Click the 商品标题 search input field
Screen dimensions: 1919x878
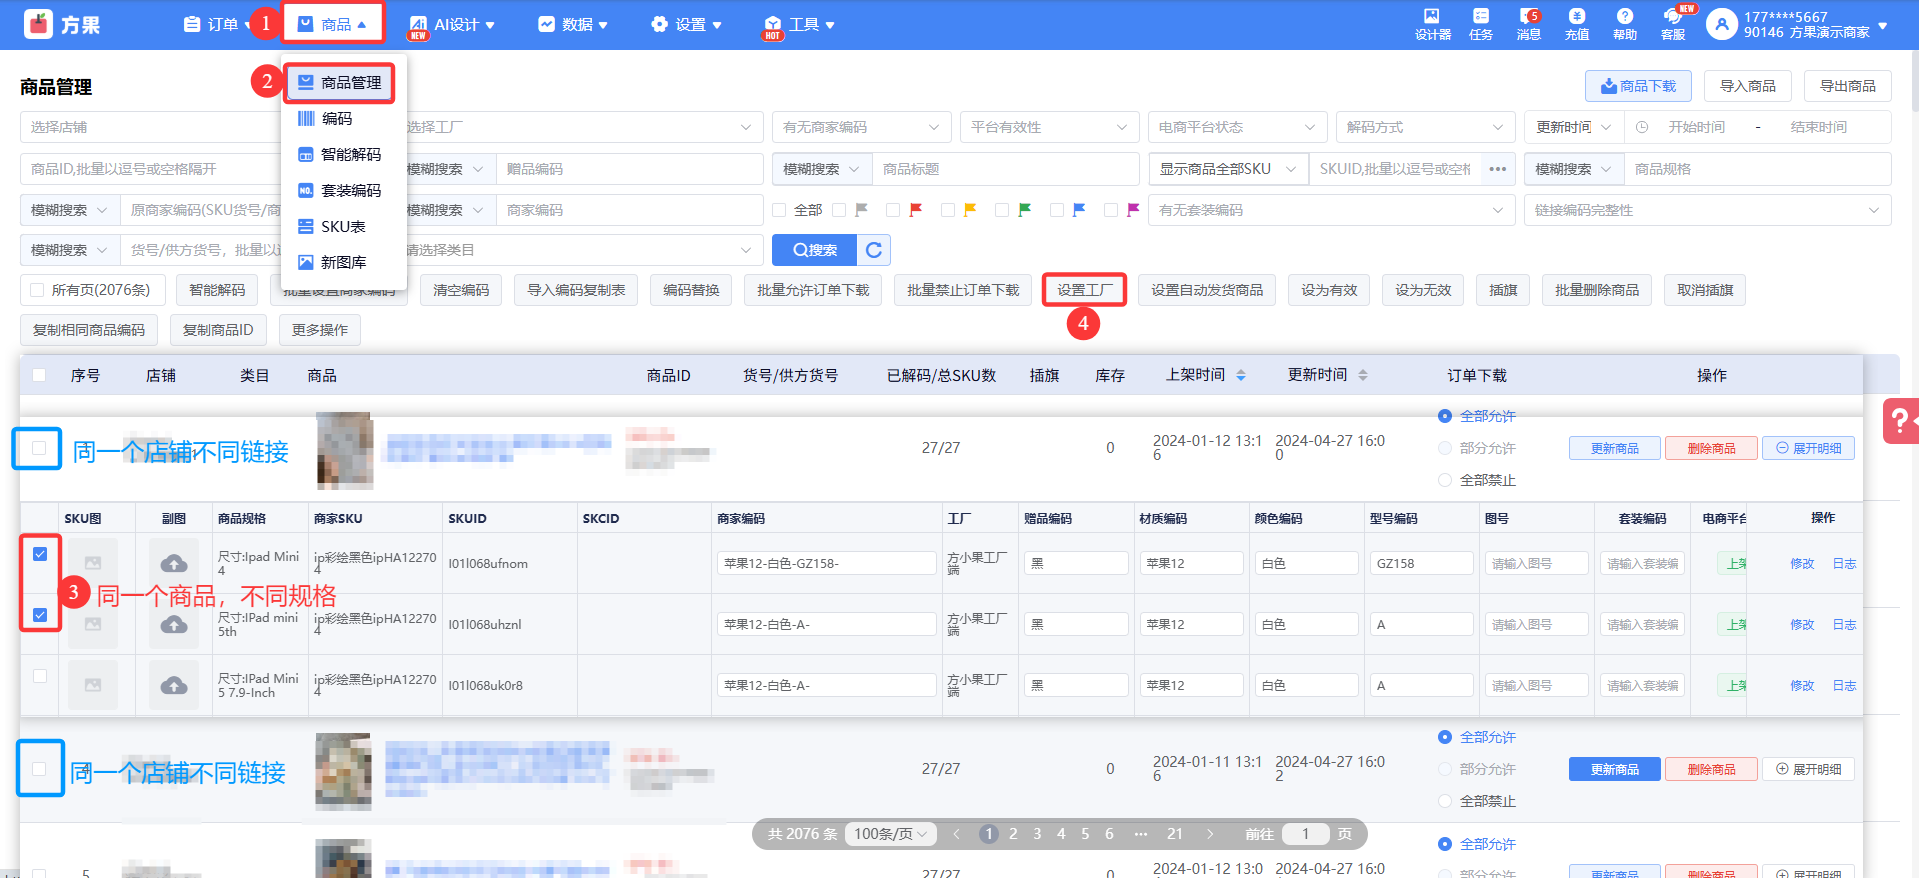[1004, 169]
